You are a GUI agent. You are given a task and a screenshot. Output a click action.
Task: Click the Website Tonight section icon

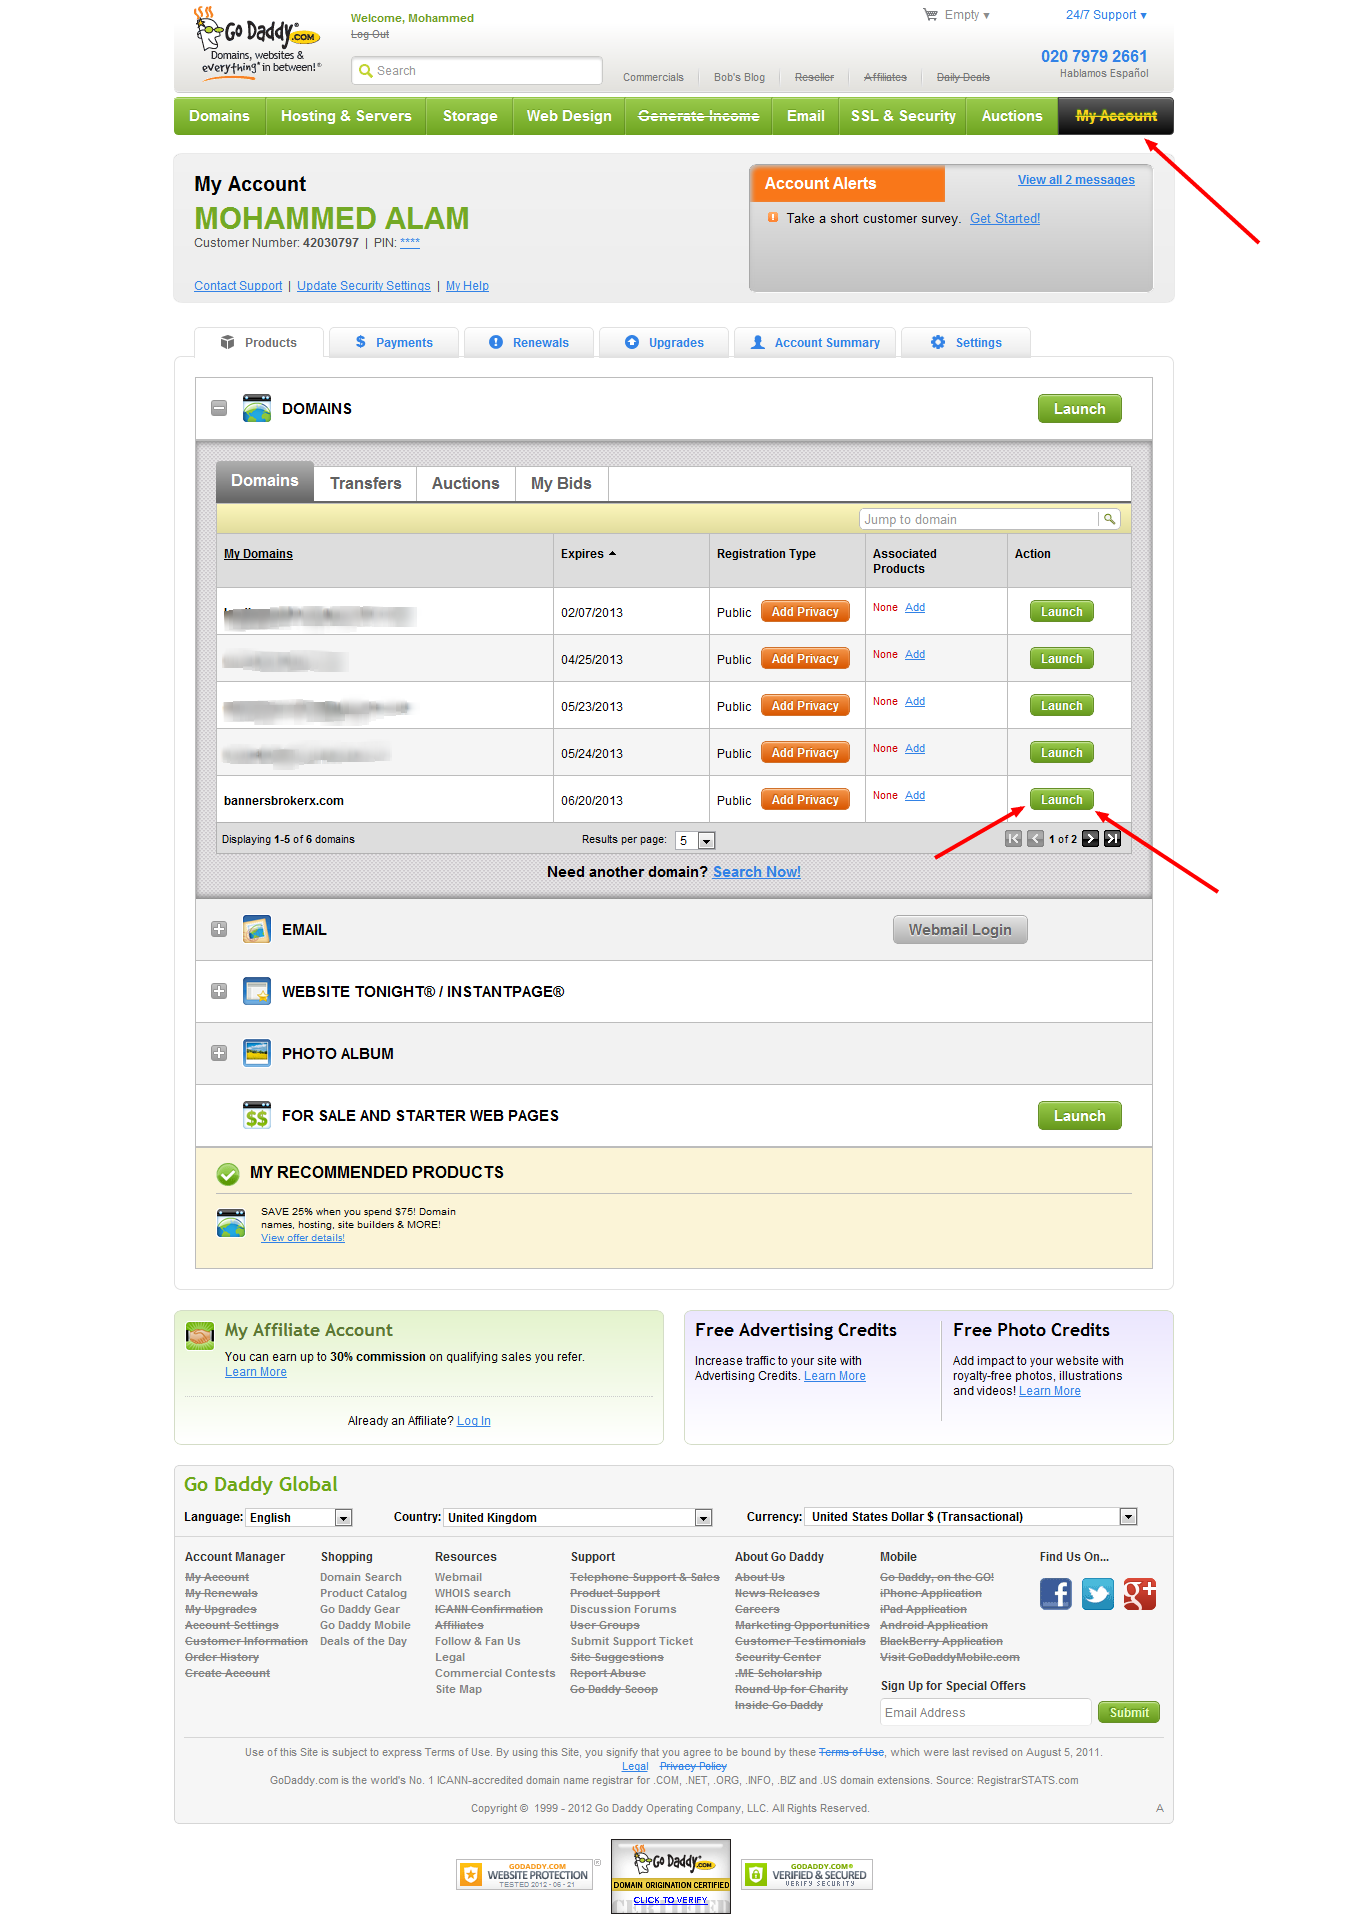tap(257, 991)
